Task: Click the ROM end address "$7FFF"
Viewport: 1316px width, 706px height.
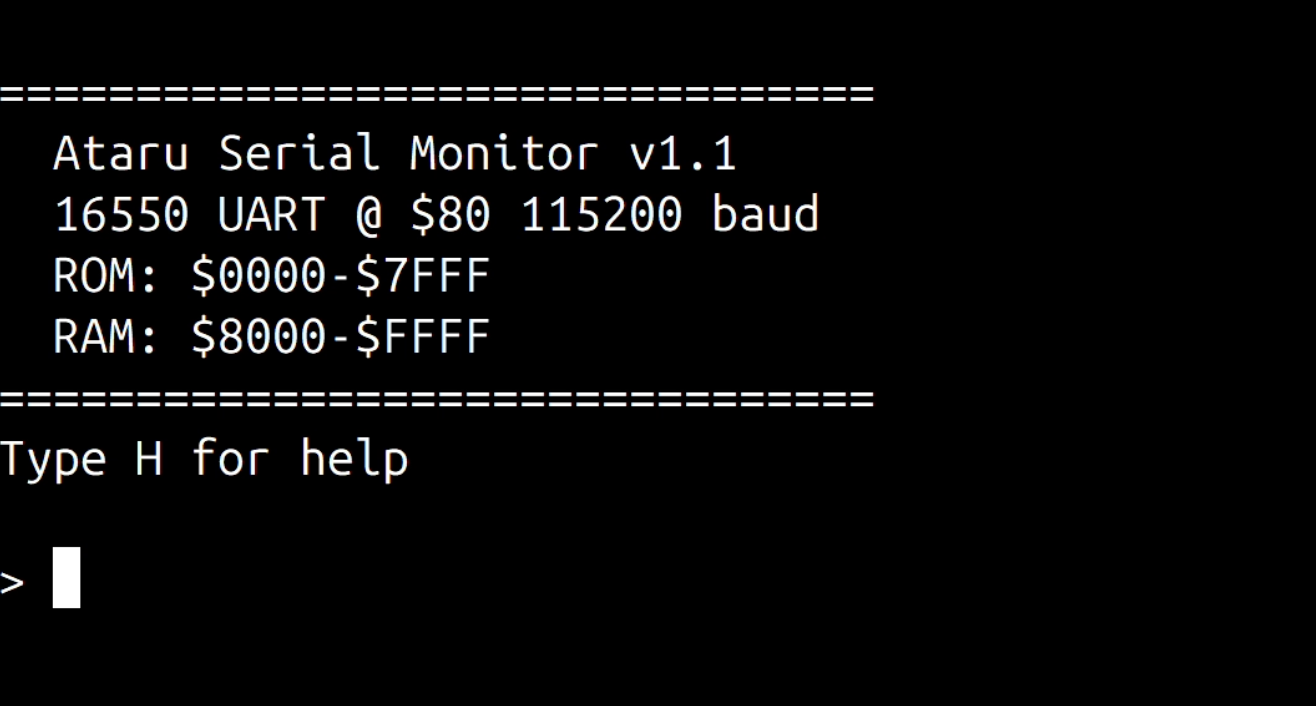Action: (x=422, y=276)
